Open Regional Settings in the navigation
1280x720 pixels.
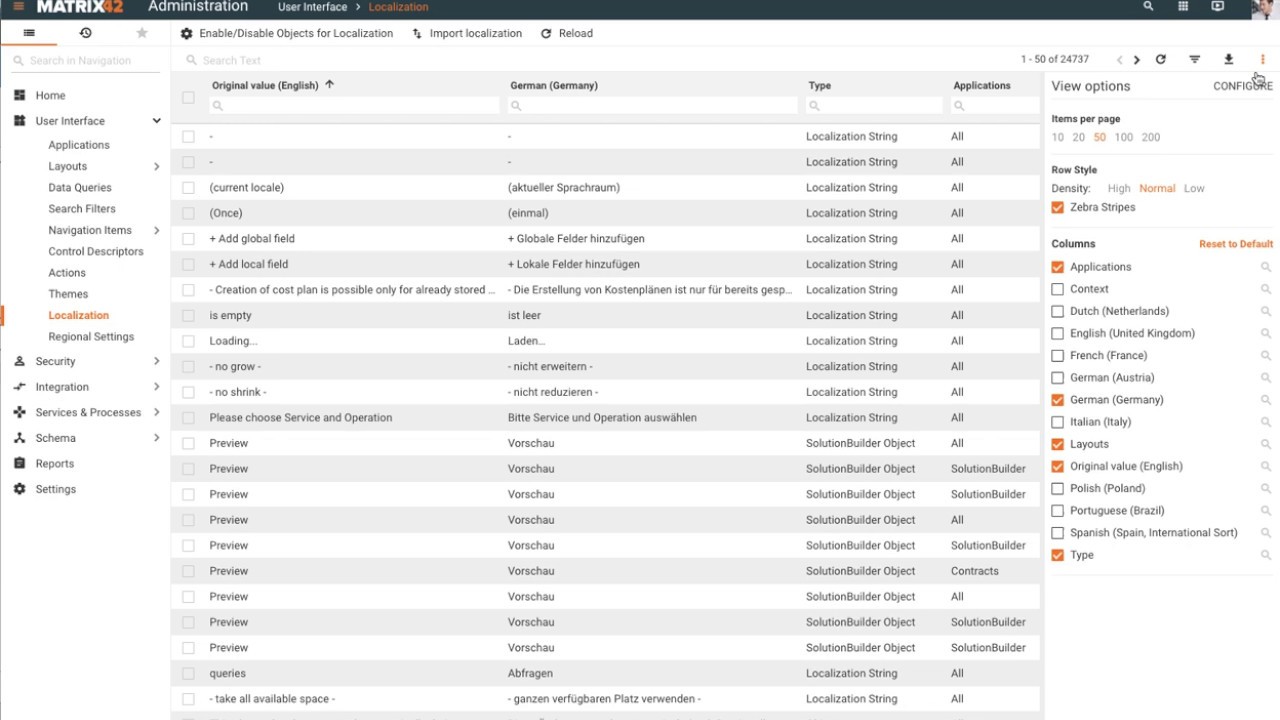[x=91, y=337]
